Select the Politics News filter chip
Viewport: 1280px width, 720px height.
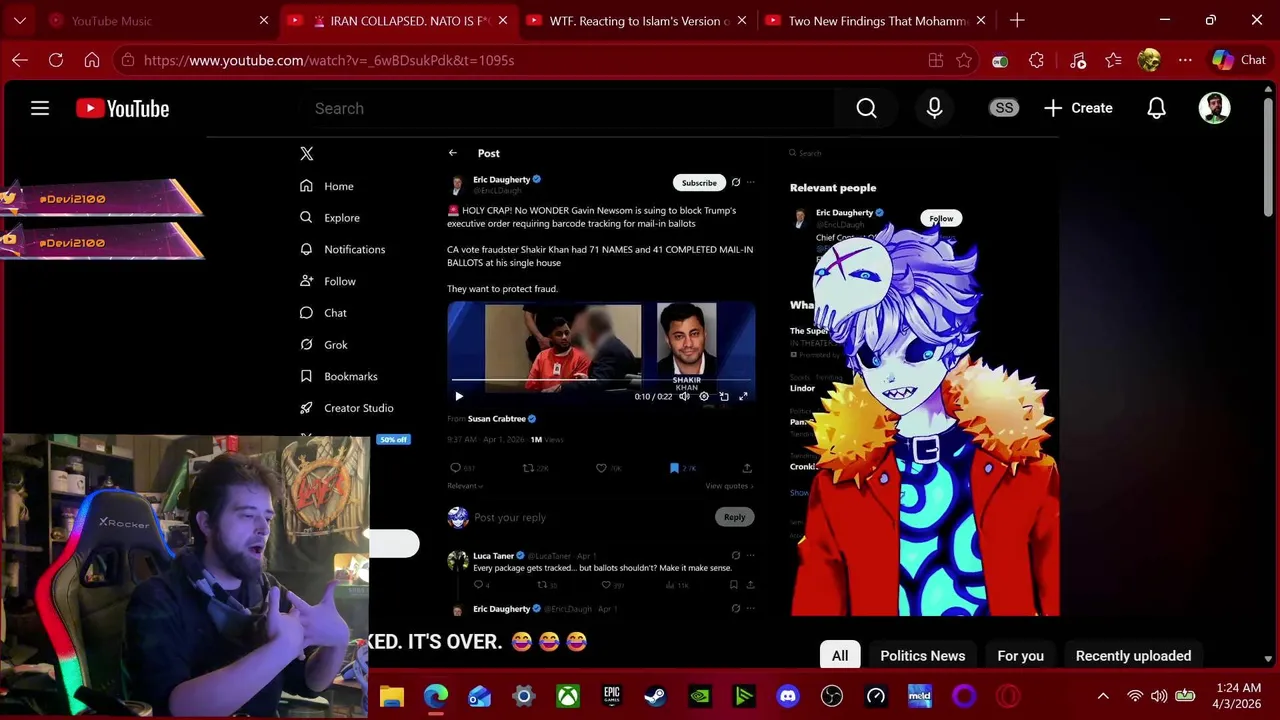click(923, 655)
